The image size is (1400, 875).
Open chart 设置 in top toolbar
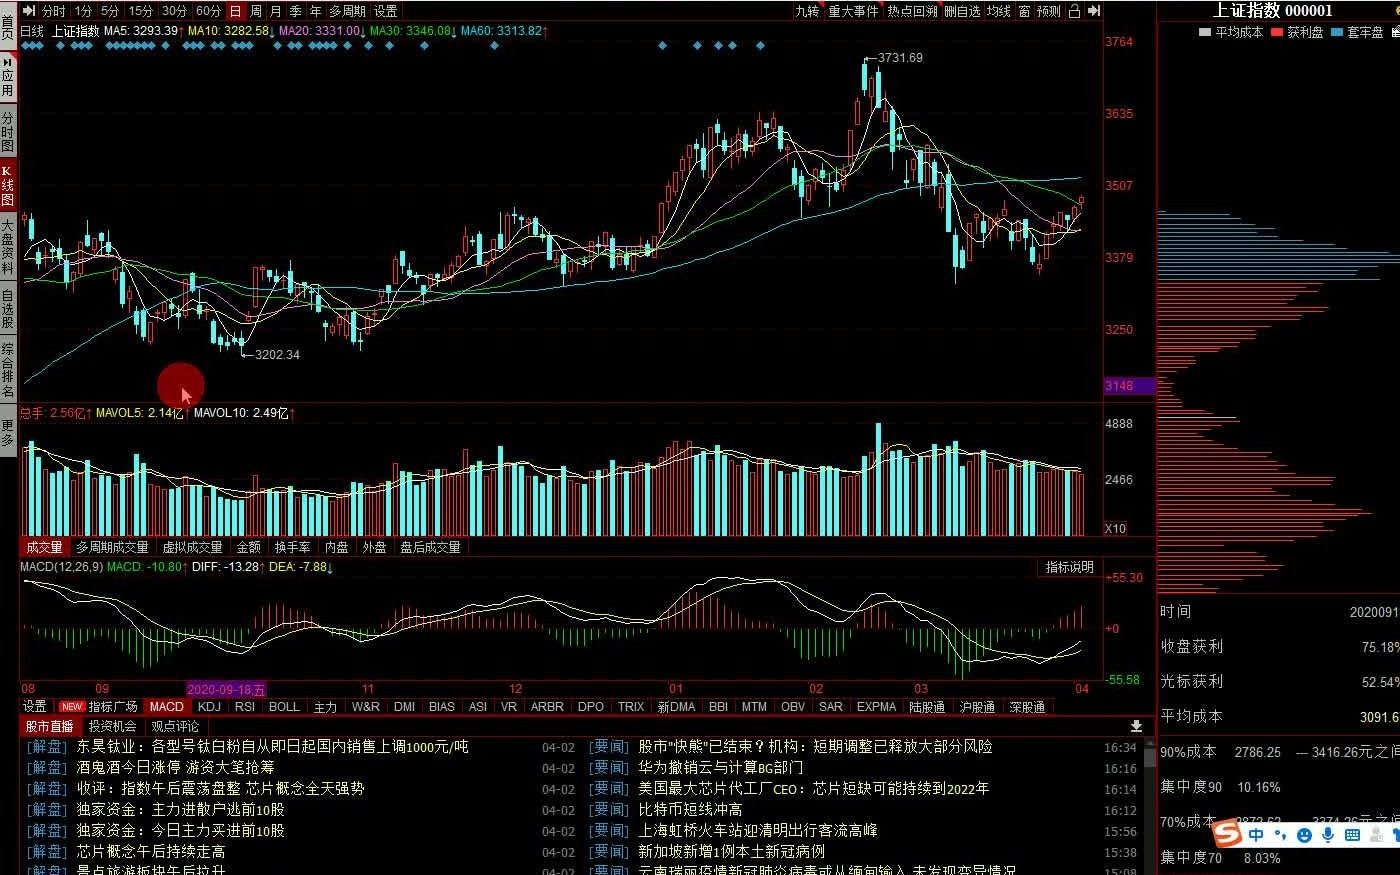(386, 11)
